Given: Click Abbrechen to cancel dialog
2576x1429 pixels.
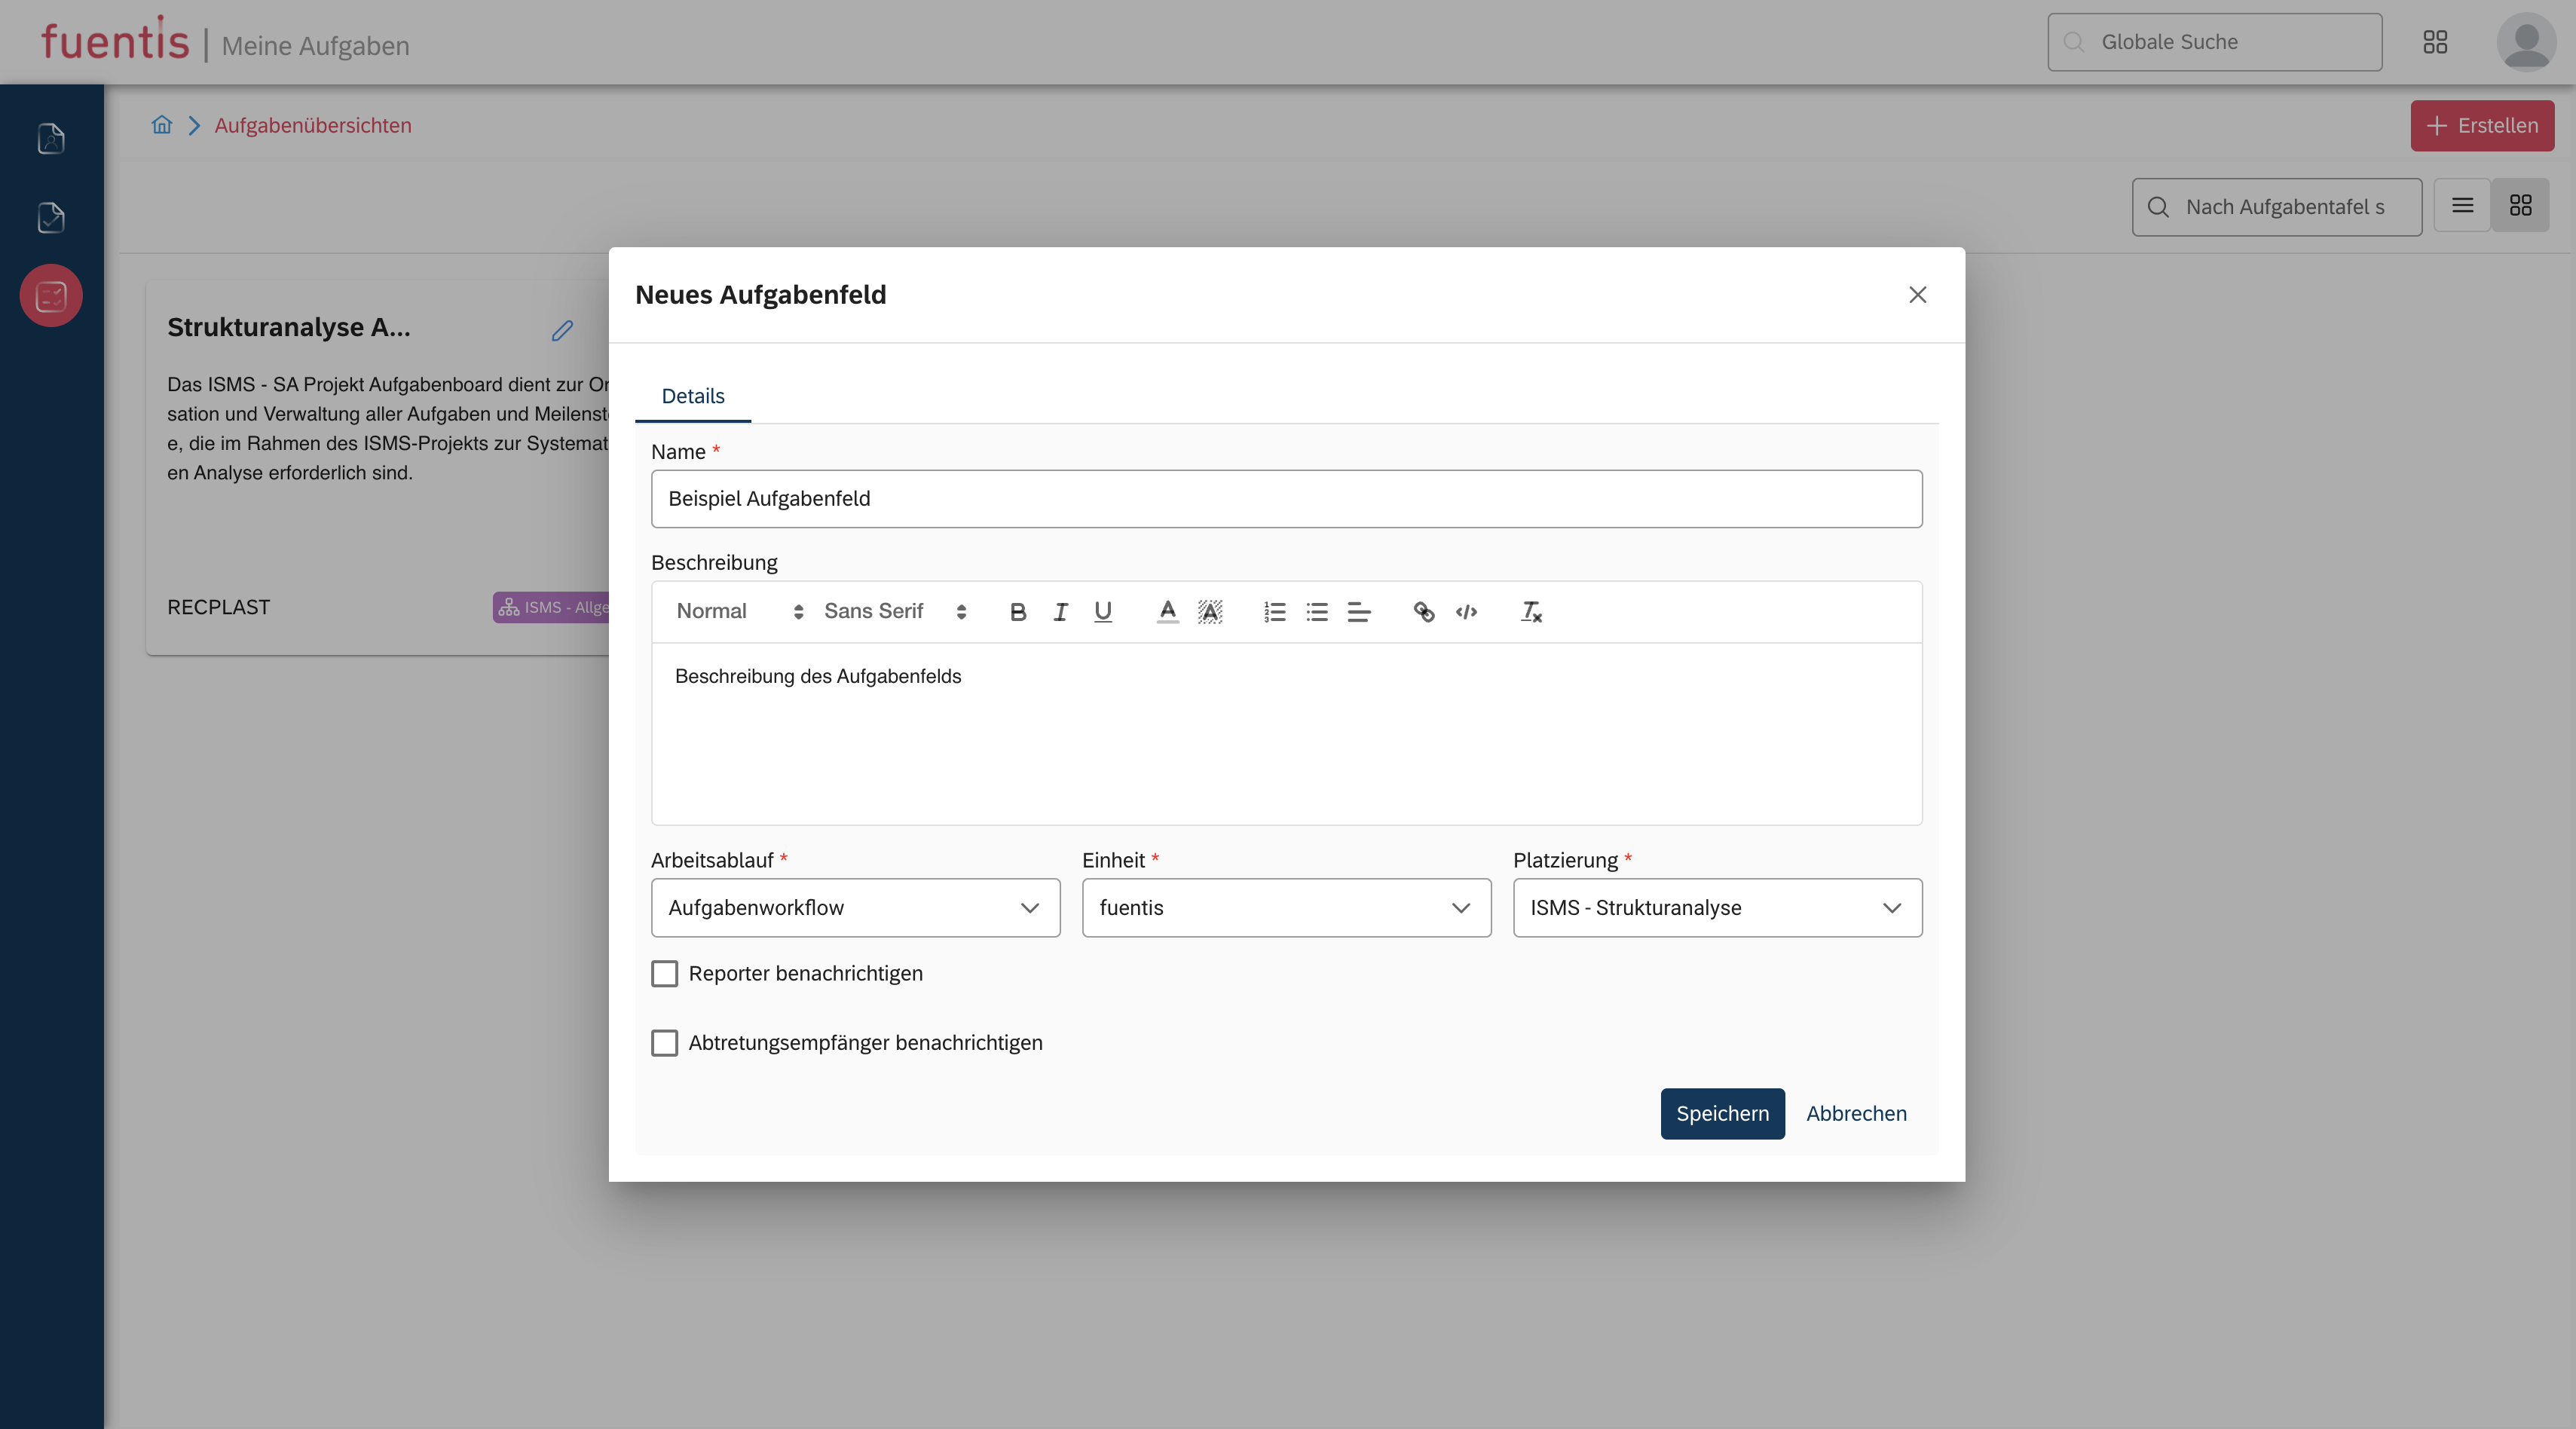Looking at the screenshot, I should [x=1856, y=1113].
